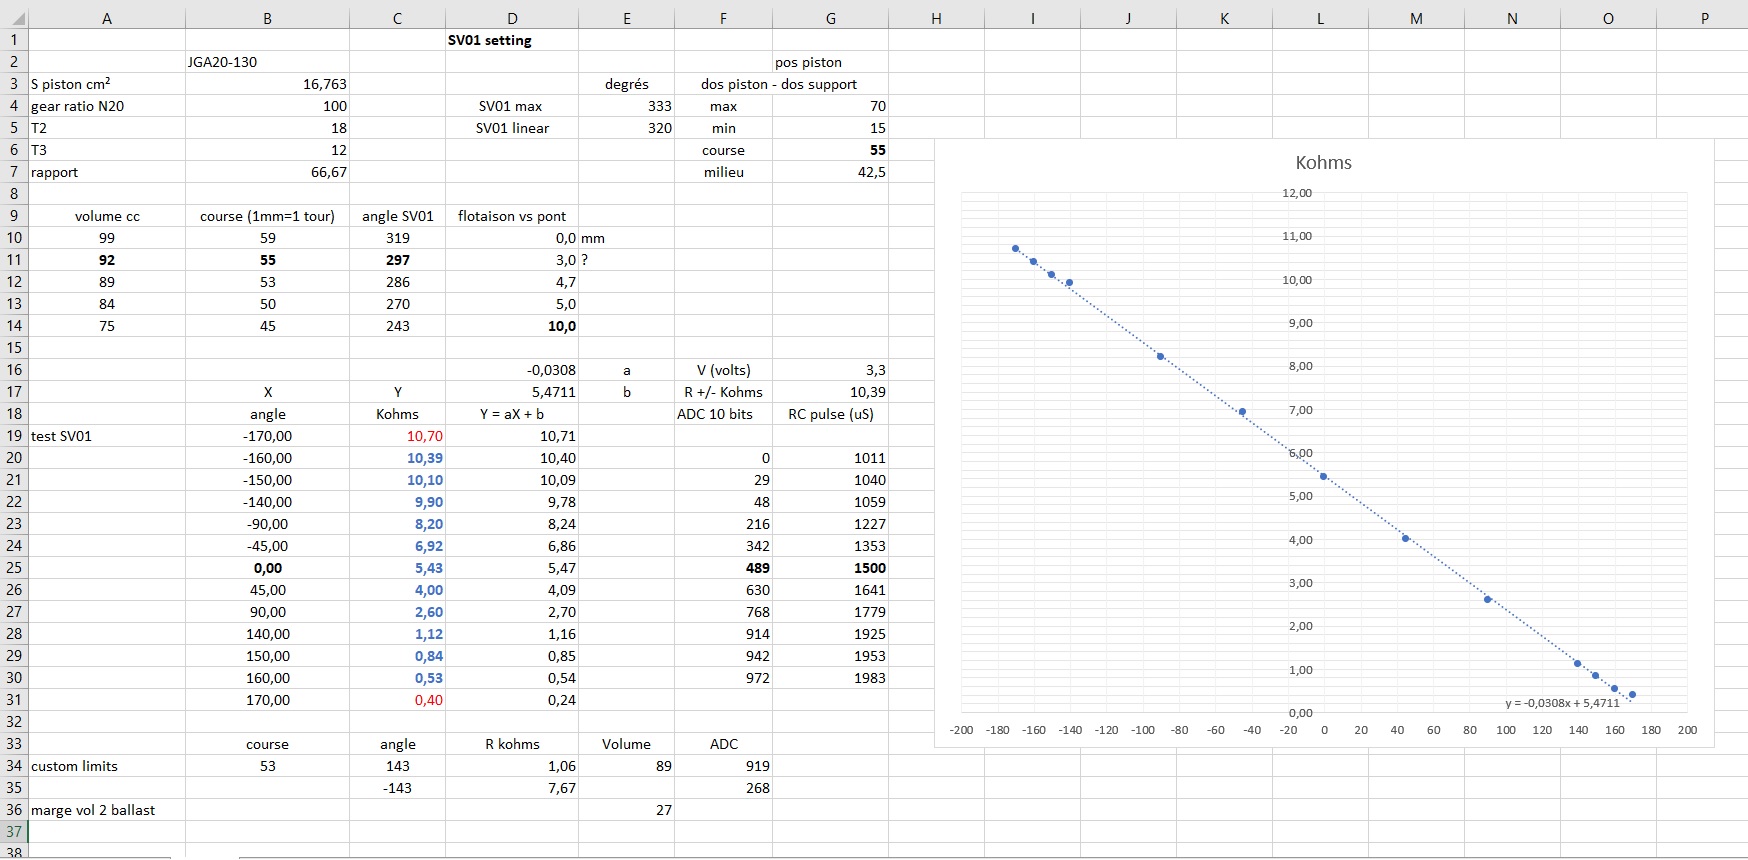Select row 25 header
Image resolution: width=1748 pixels, height=860 pixels.
pyautogui.click(x=14, y=568)
